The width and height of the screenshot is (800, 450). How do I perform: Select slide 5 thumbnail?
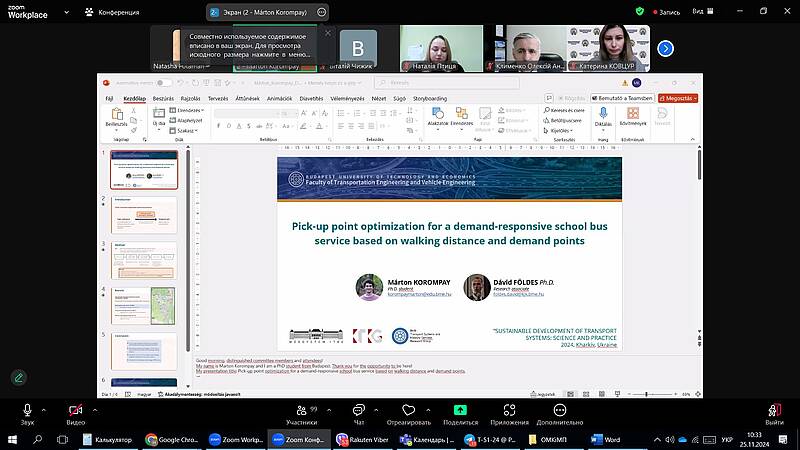coord(144,352)
